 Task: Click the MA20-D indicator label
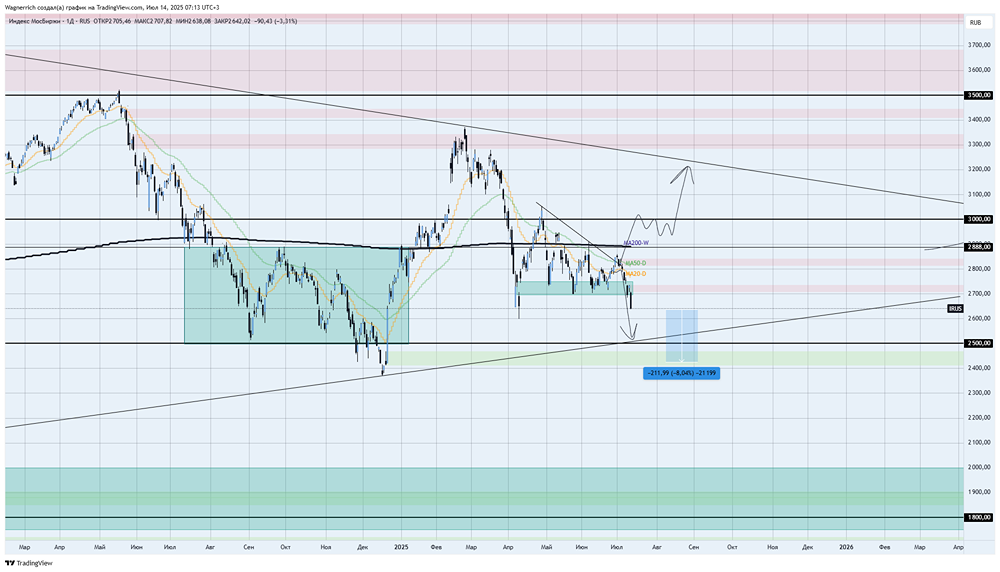(x=635, y=274)
